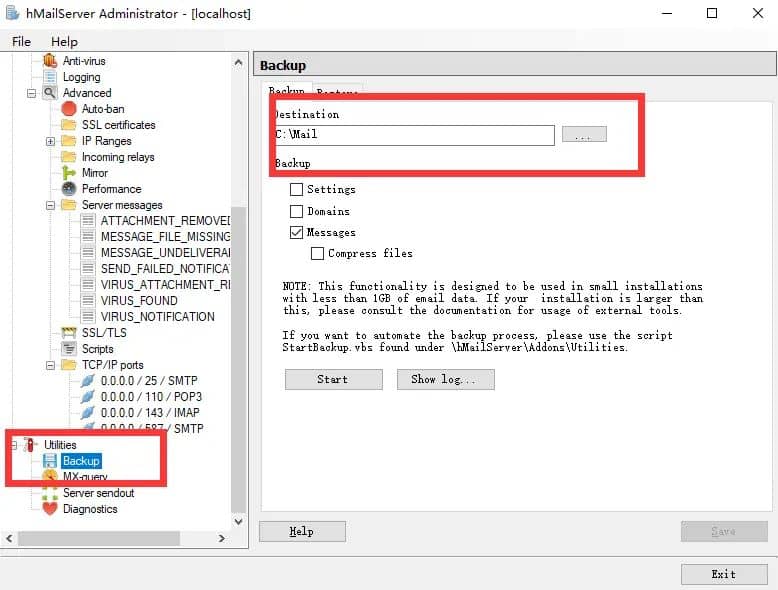Click the Auto-ban red icon
The width and height of the screenshot is (778, 590).
coord(69,109)
